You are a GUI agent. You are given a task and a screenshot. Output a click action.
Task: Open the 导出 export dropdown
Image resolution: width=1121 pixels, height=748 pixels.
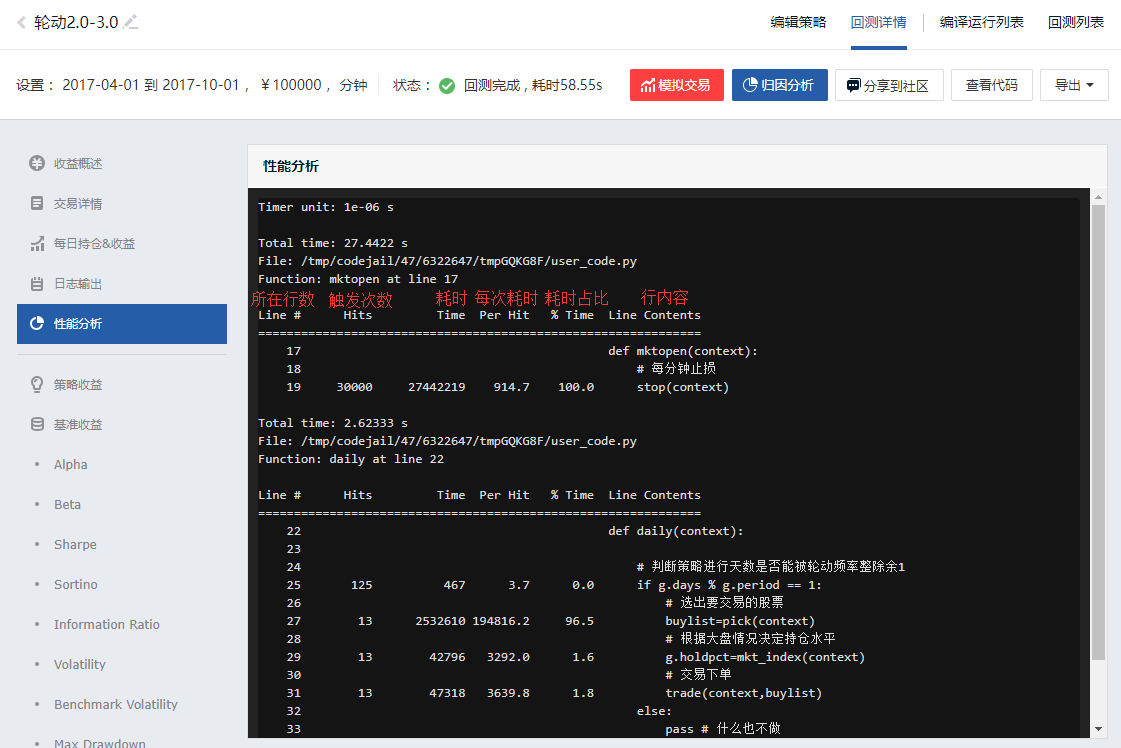coord(1074,85)
